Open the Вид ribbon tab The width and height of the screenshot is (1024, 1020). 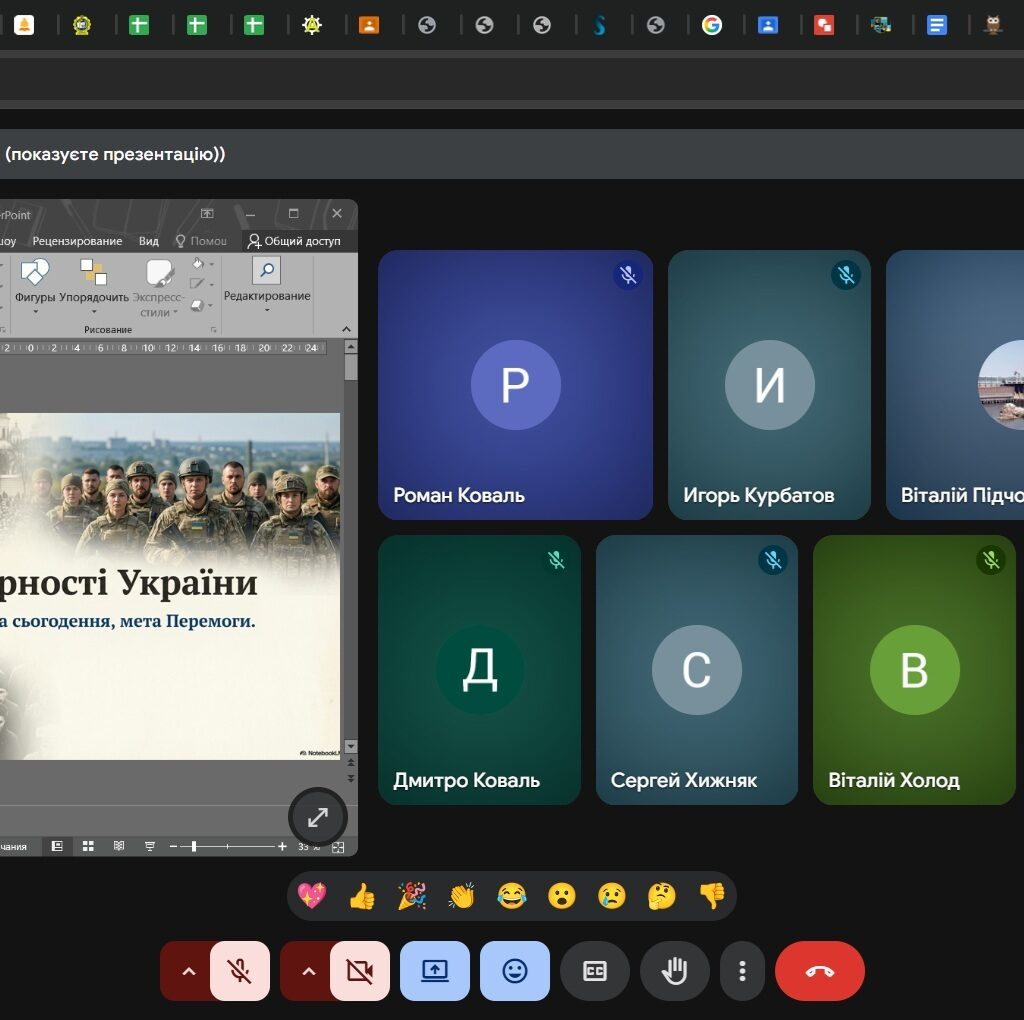[149, 241]
